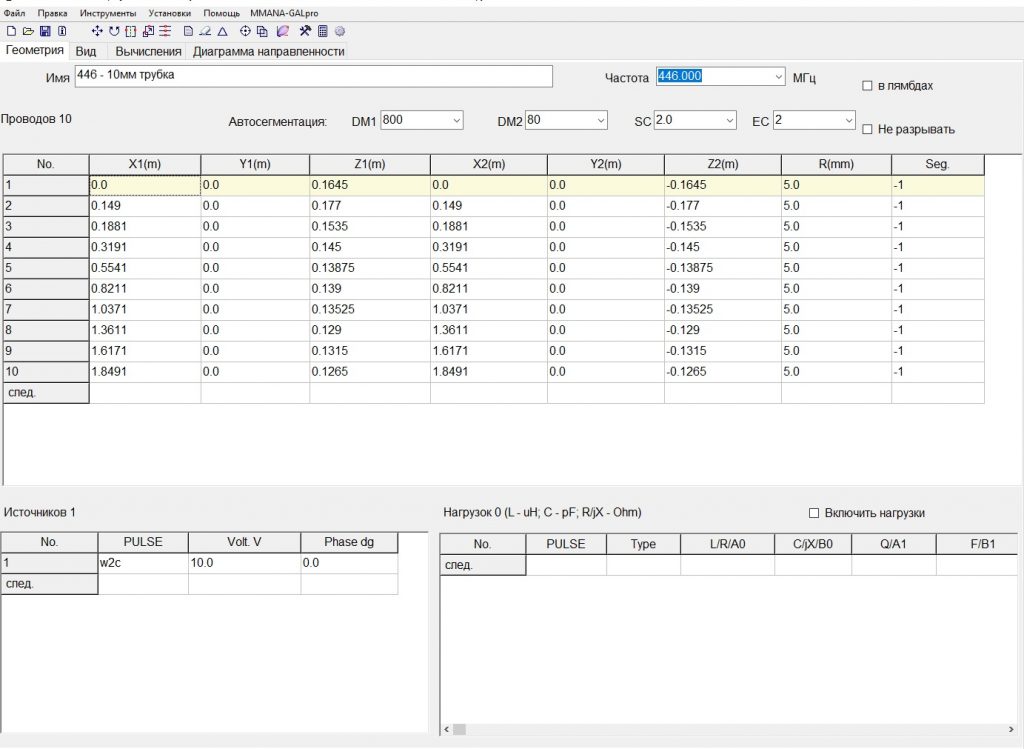Expand the Частота frequency dropdown

click(x=779, y=77)
